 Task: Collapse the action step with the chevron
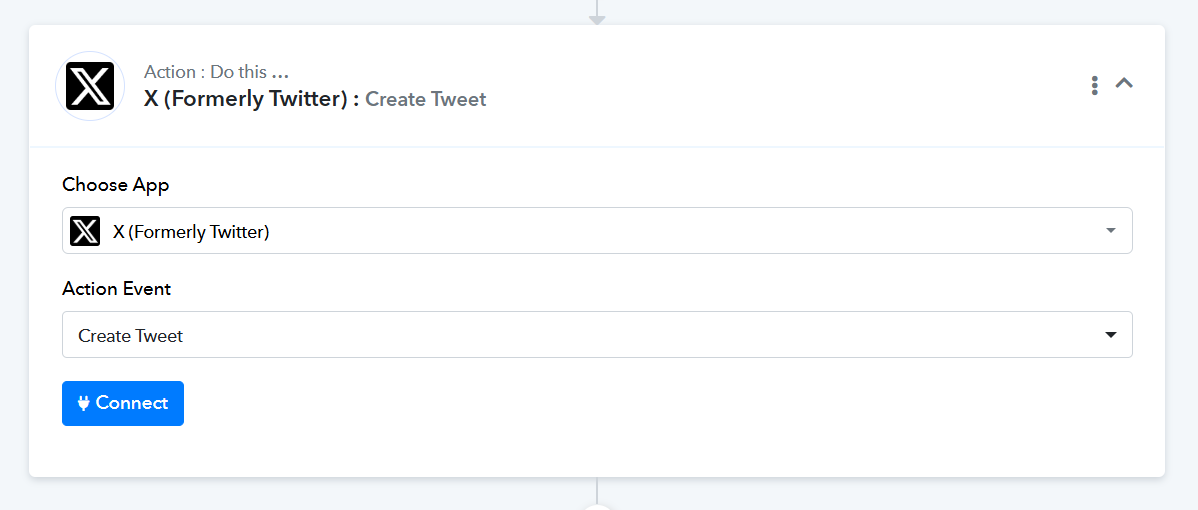click(1124, 84)
